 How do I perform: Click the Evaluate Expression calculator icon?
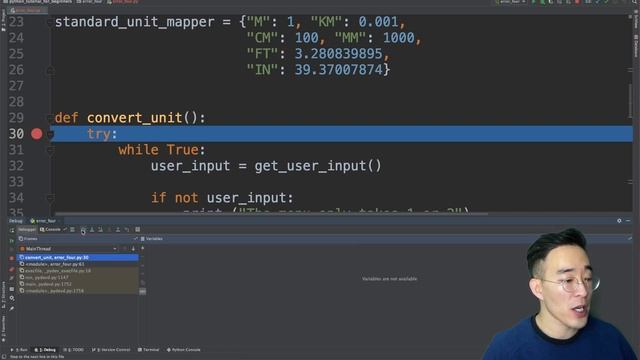(x=138, y=230)
